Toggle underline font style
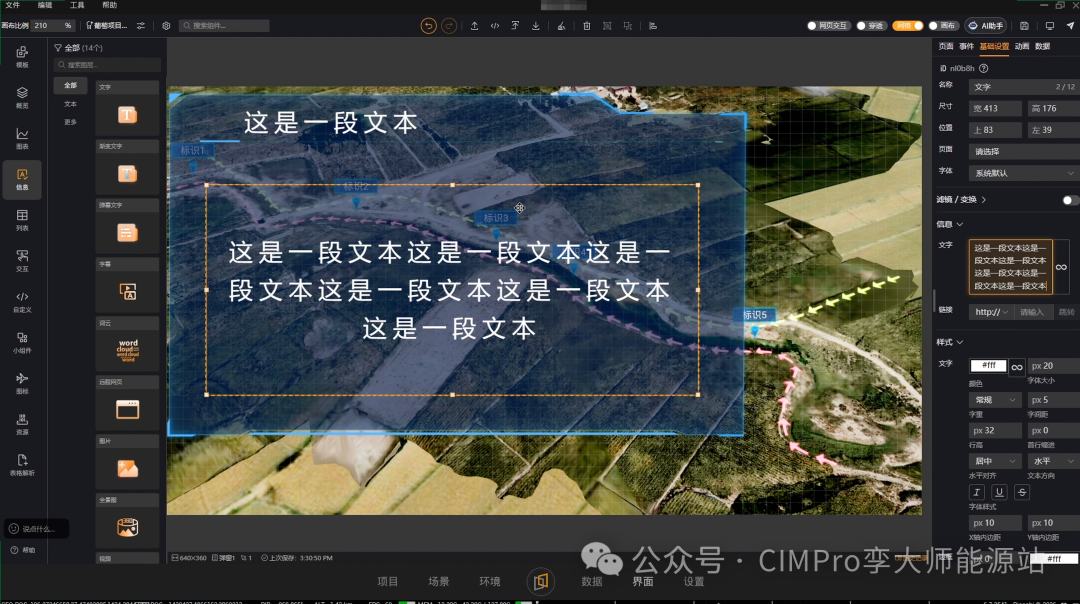The width and height of the screenshot is (1080, 604). [999, 492]
